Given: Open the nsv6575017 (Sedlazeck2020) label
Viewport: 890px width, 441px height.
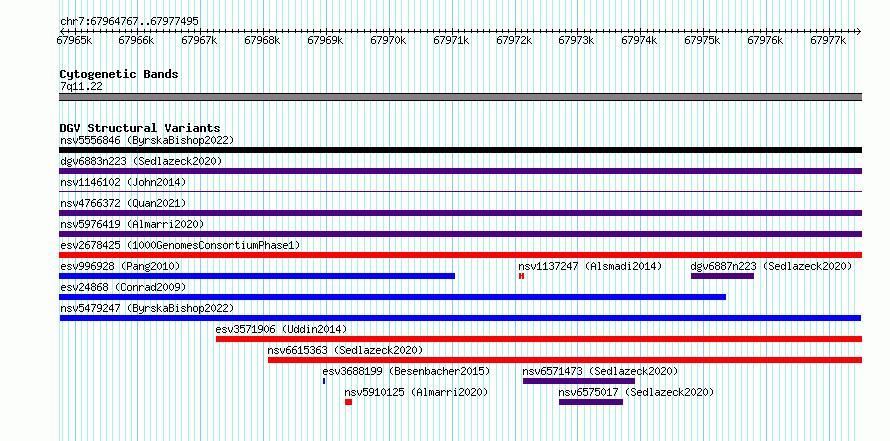Looking at the screenshot, I should tap(636, 392).
